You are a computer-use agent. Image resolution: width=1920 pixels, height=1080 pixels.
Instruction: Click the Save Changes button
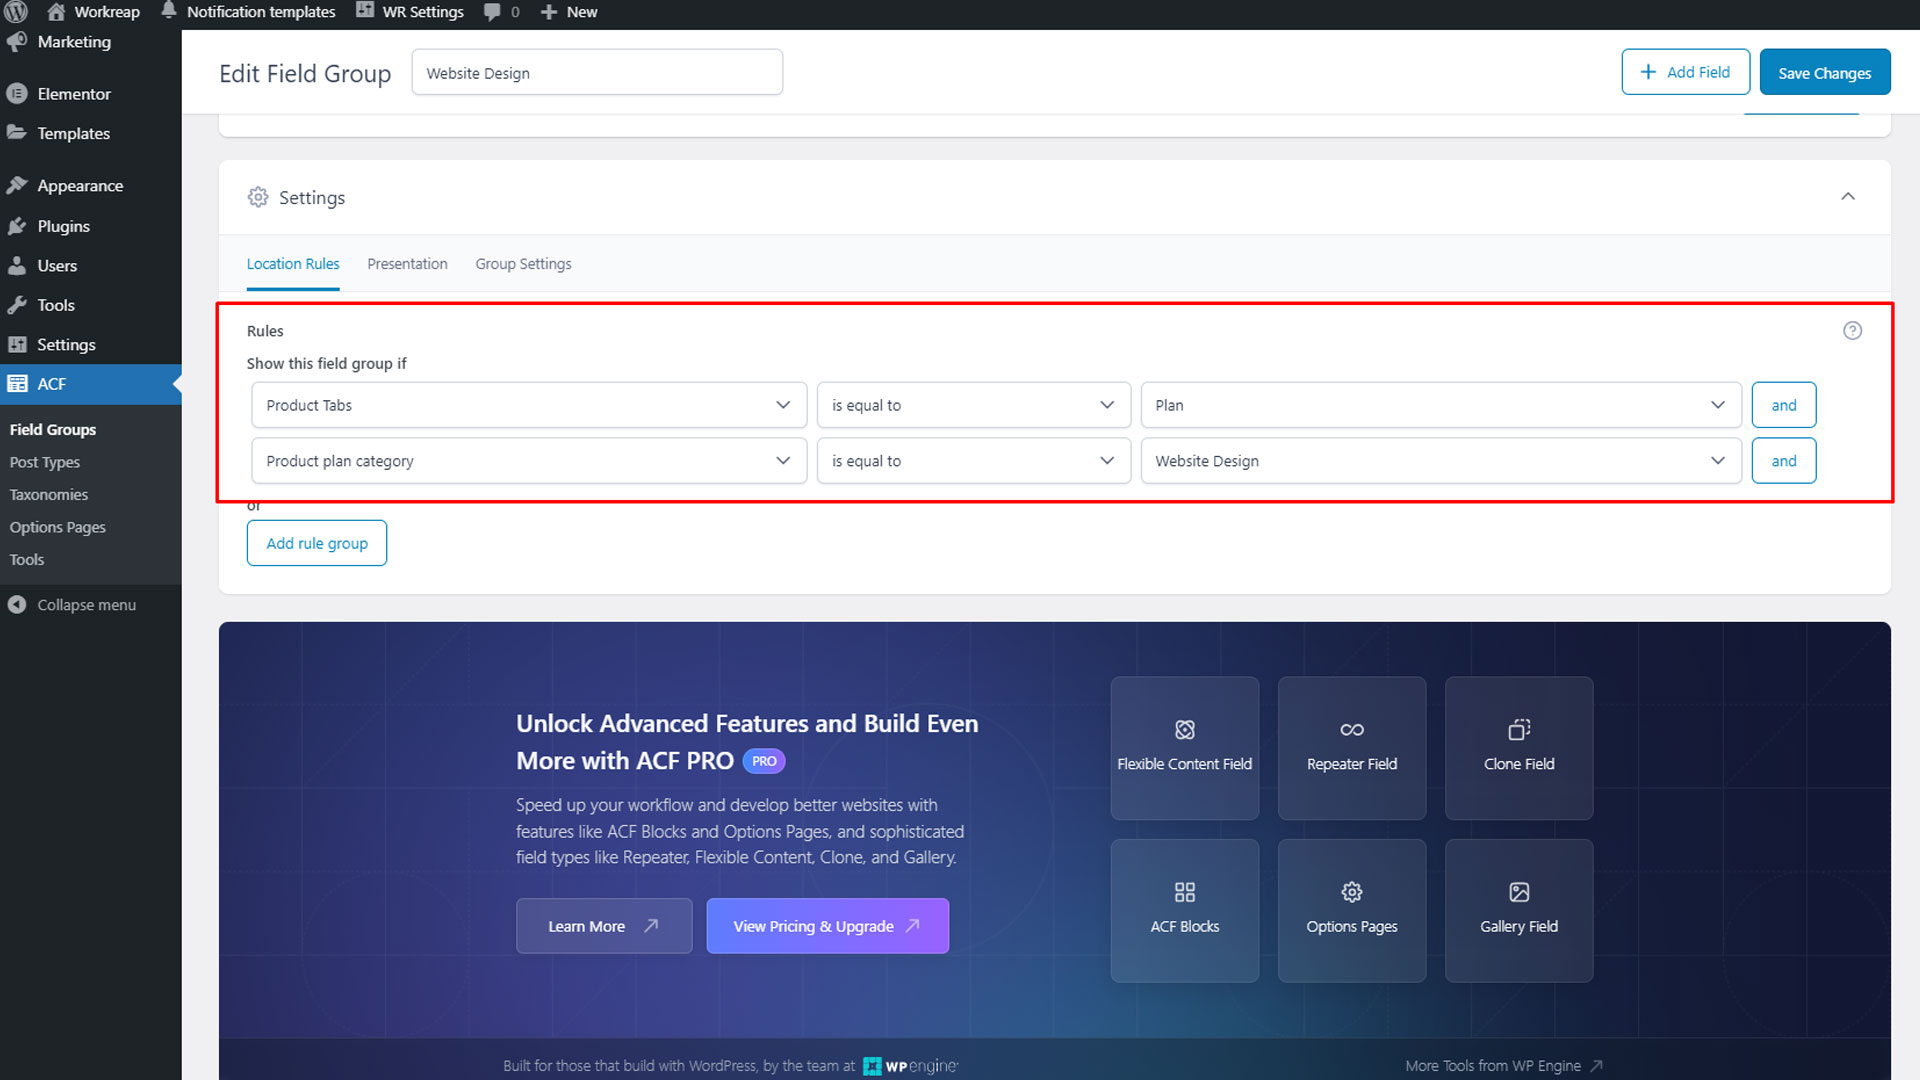(1824, 73)
